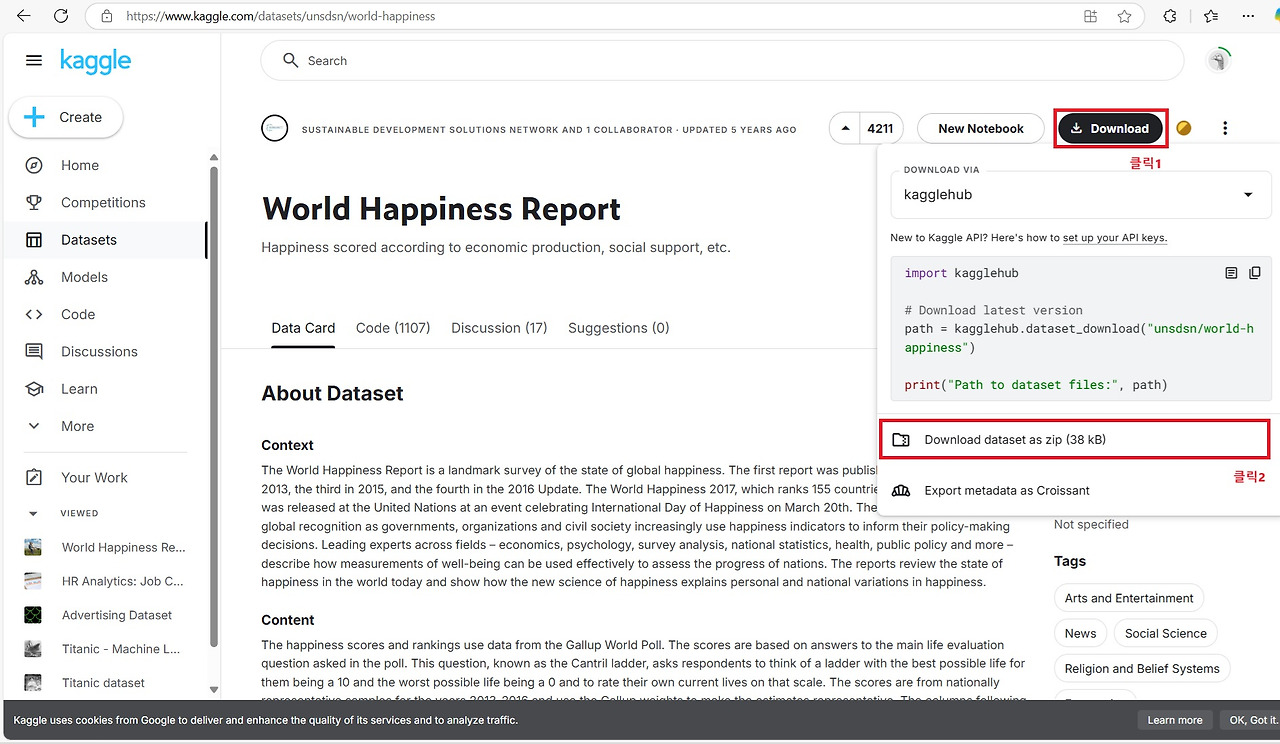The height and width of the screenshot is (744, 1280).
Task: Click the browser back arrow
Action: tap(24, 16)
